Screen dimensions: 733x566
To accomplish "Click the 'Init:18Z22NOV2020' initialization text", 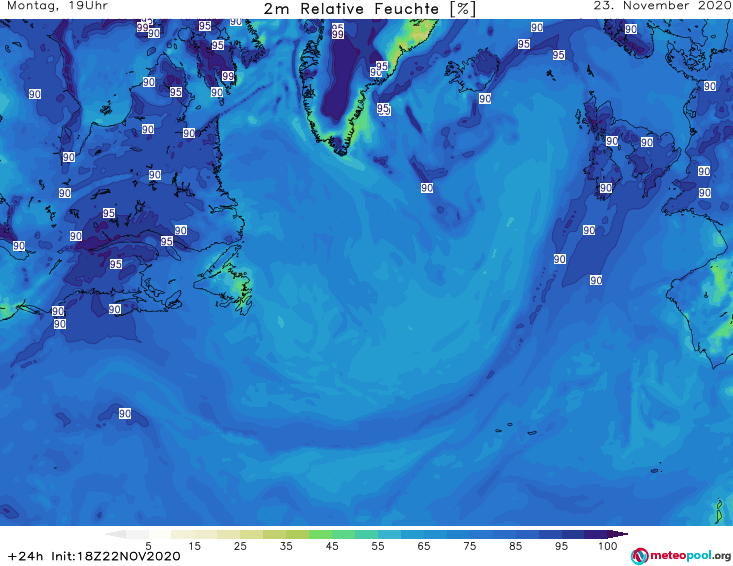I will click(116, 556).
